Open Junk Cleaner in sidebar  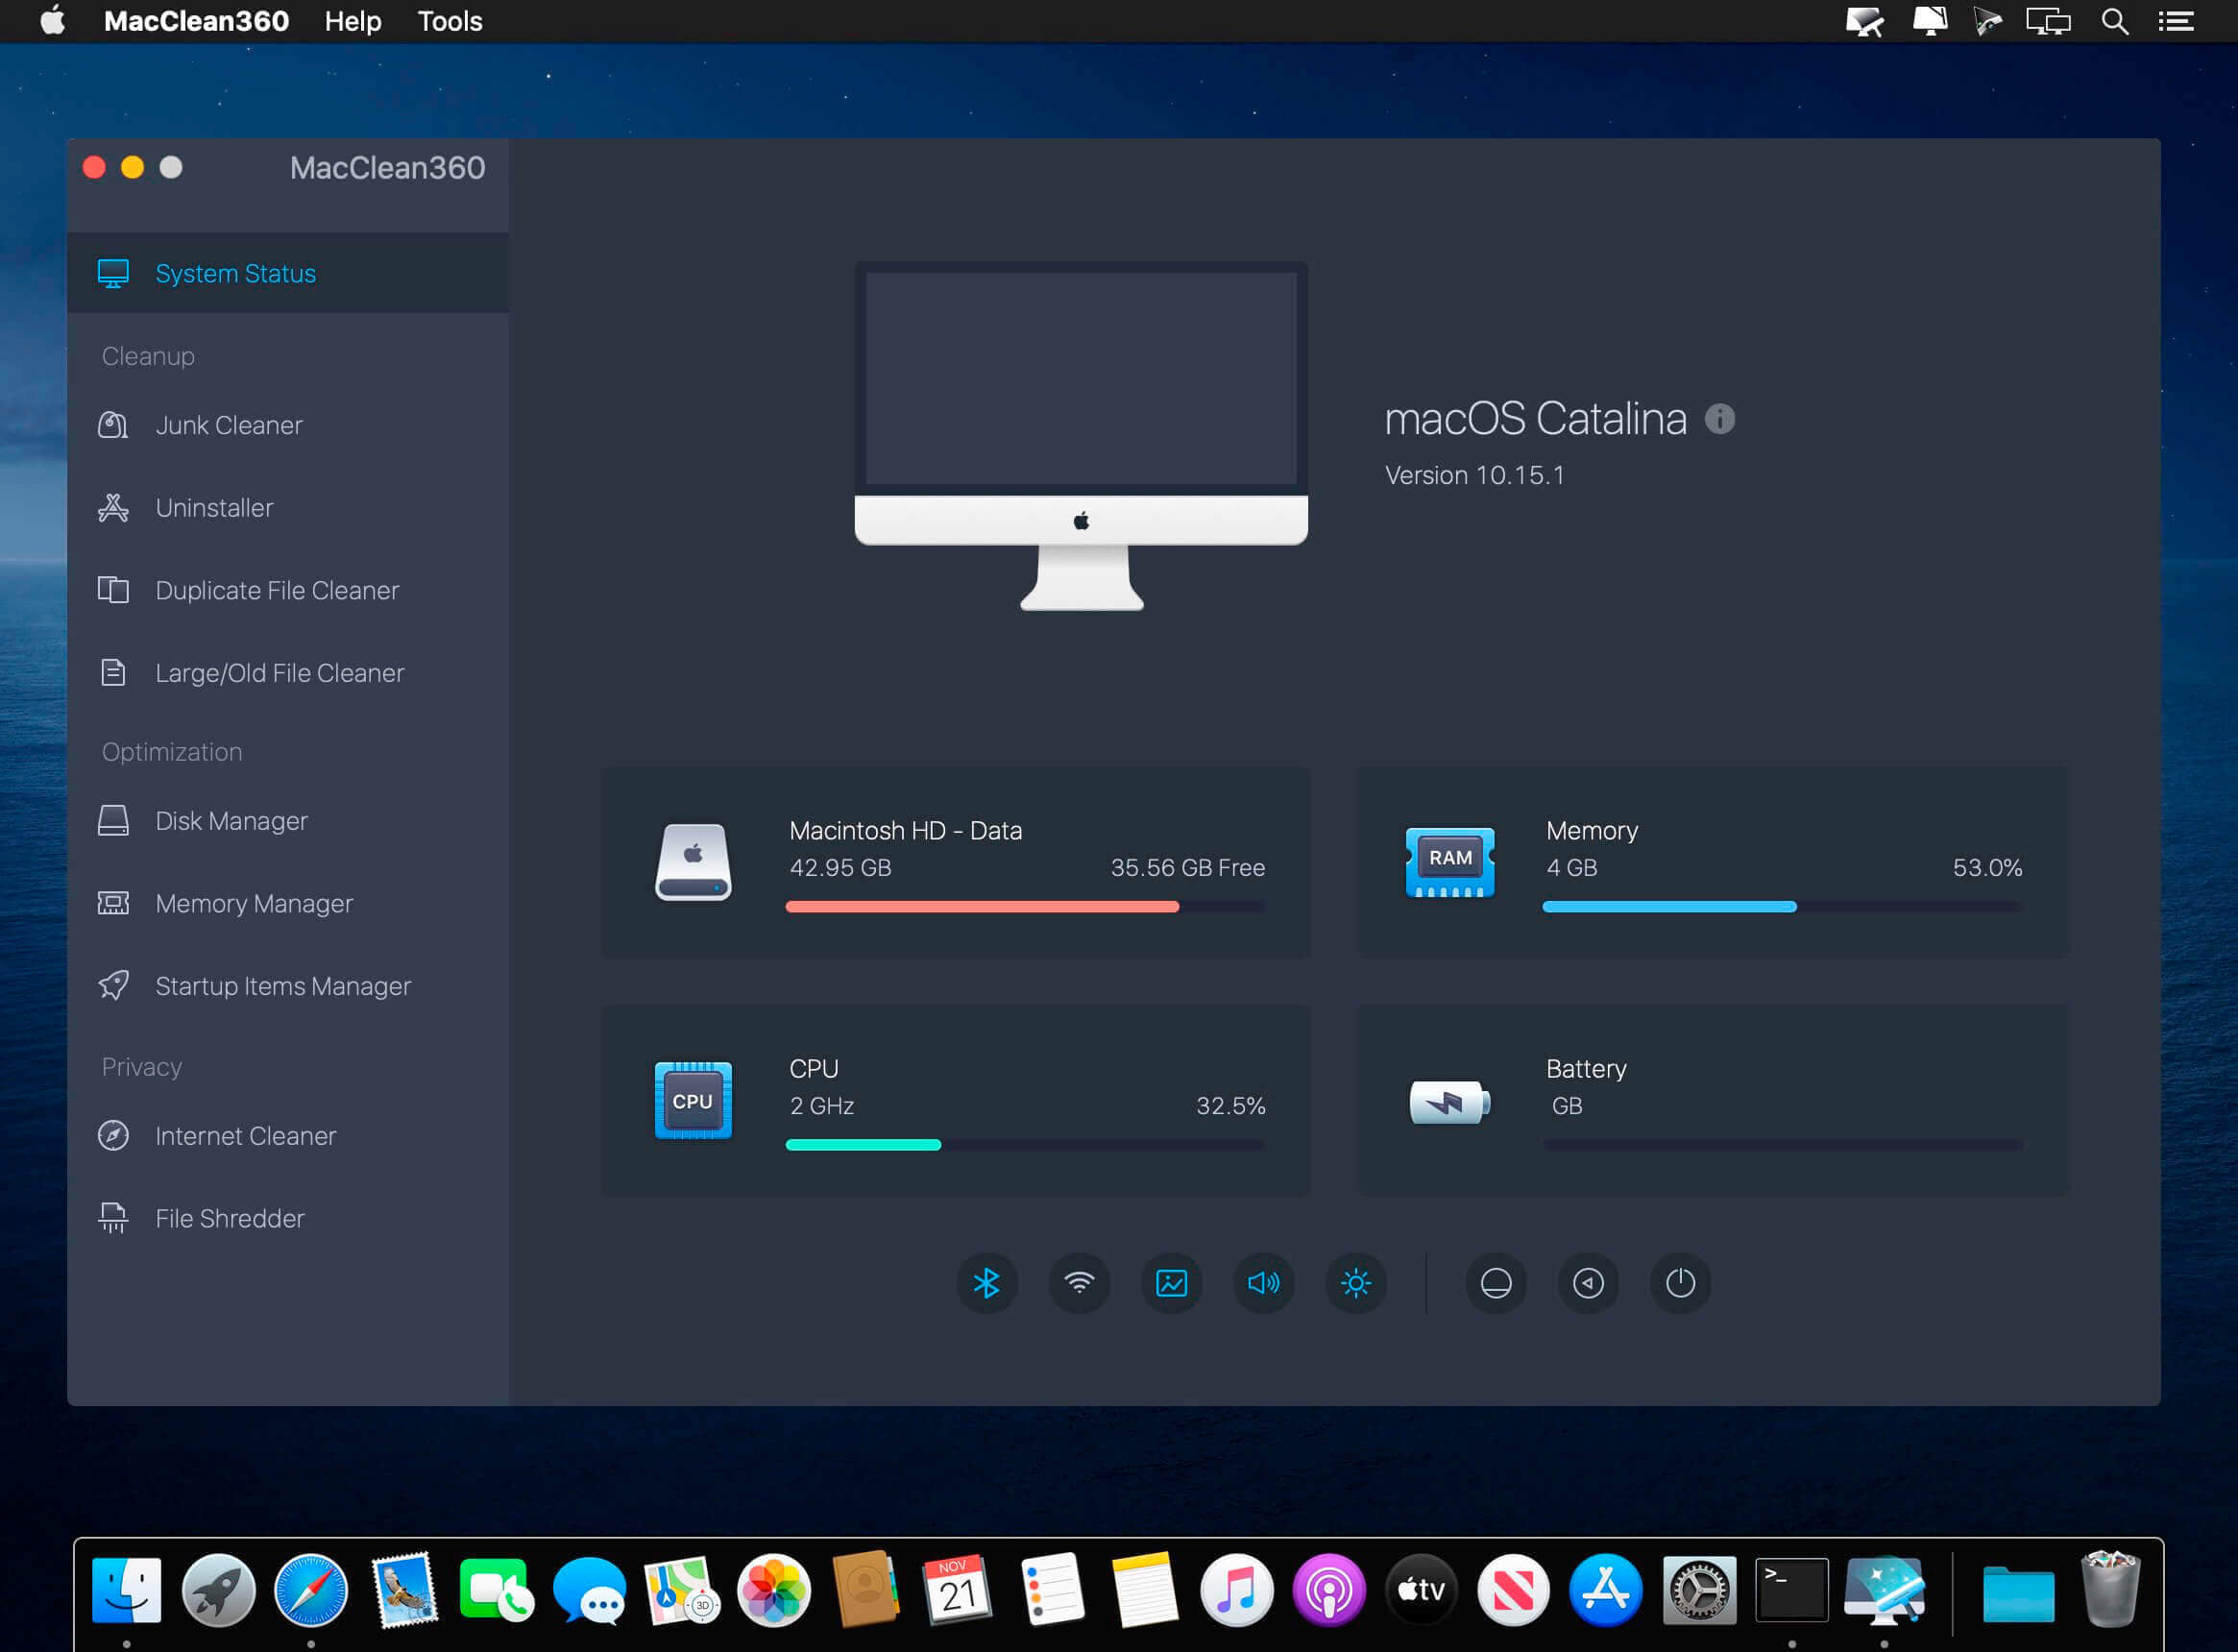[229, 426]
